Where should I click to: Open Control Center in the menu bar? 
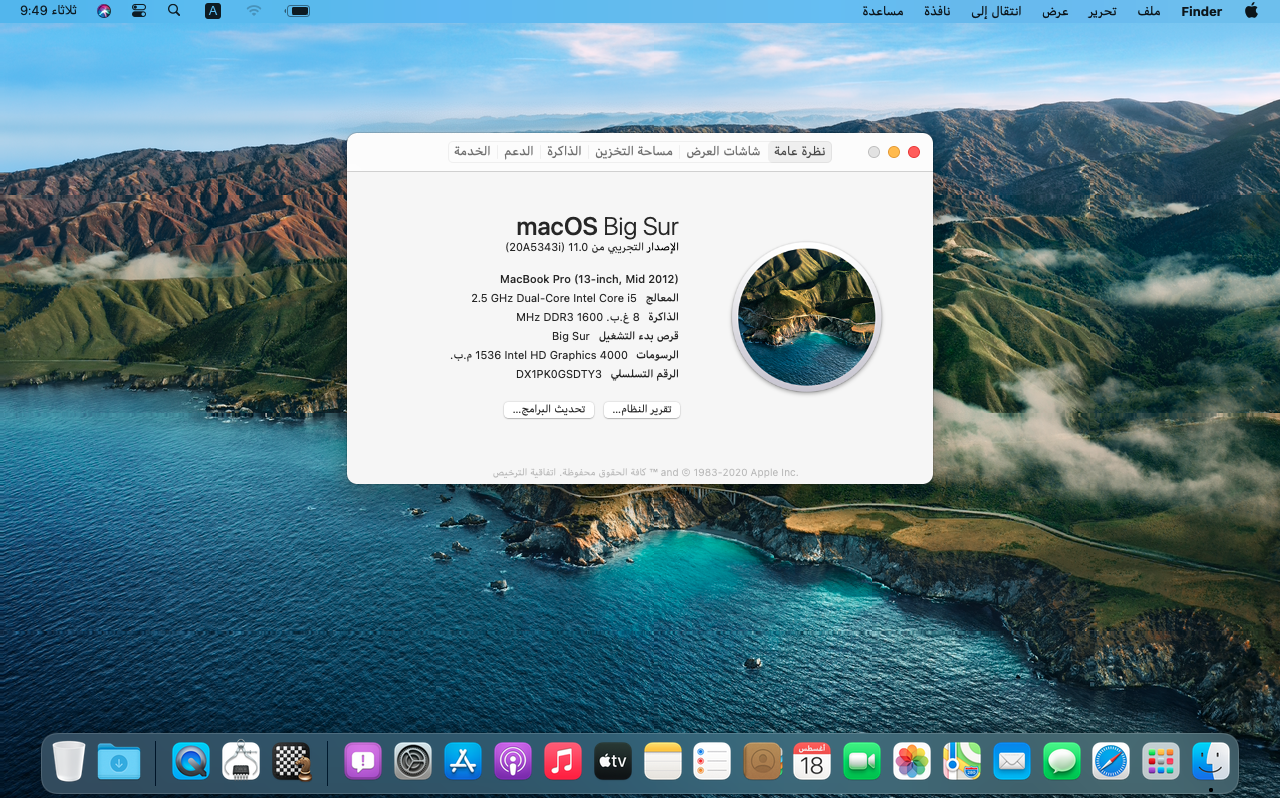coord(139,11)
